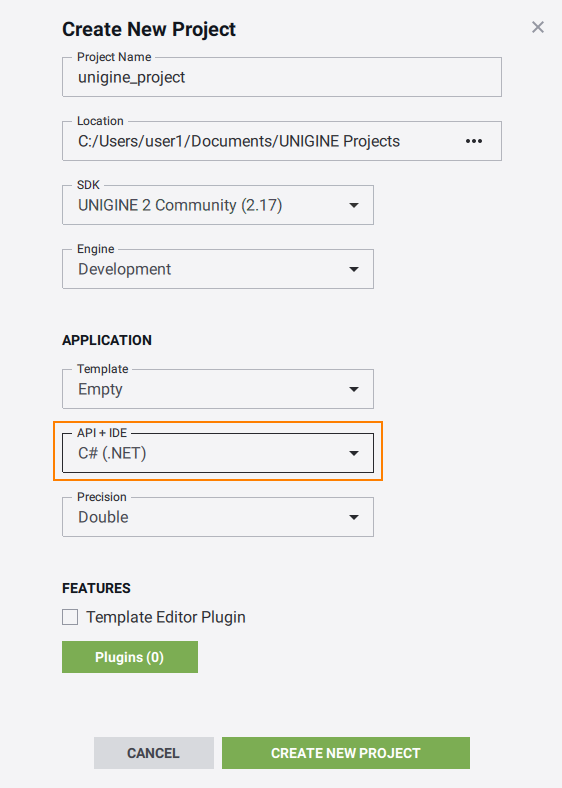This screenshot has height=788, width=562.
Task: Click the Engine dropdown arrow icon
Action: [x=354, y=269]
